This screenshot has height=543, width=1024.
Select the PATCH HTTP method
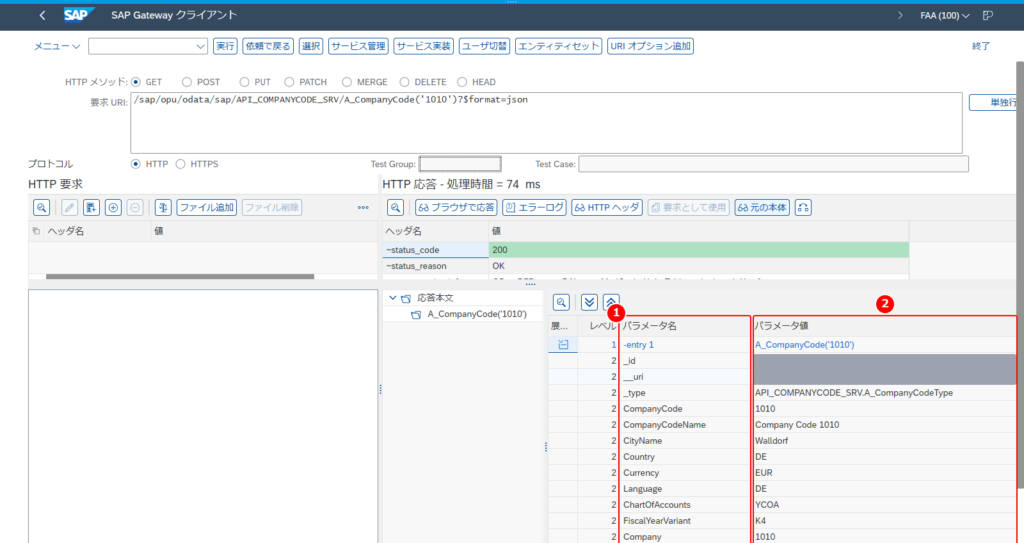click(x=289, y=82)
